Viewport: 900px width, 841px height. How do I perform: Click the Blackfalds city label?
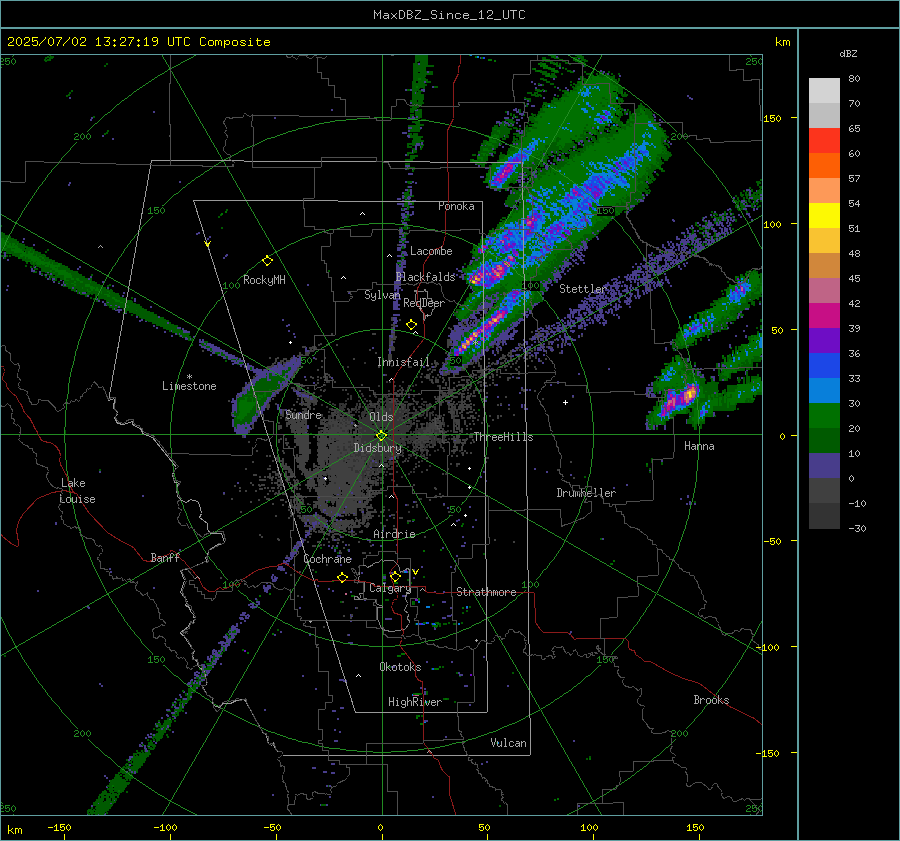[425, 277]
